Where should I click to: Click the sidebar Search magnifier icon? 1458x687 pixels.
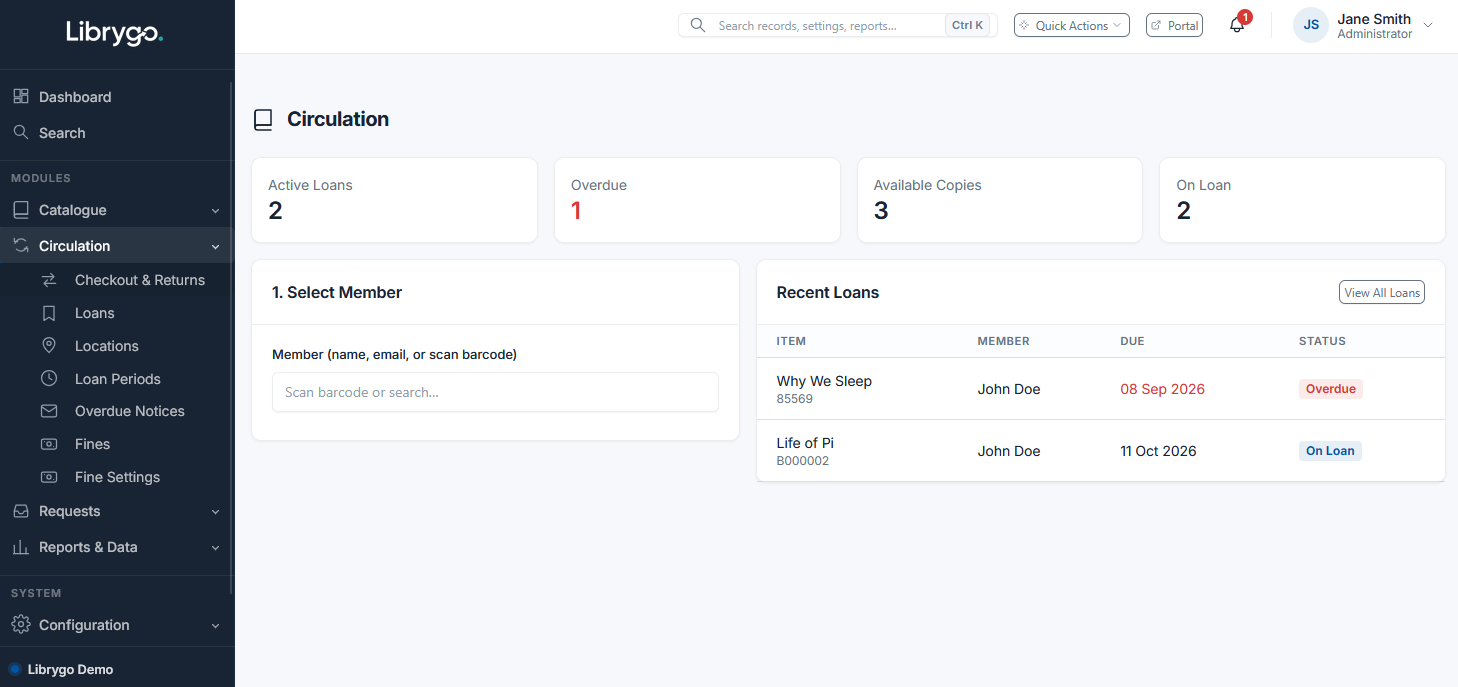coord(20,132)
